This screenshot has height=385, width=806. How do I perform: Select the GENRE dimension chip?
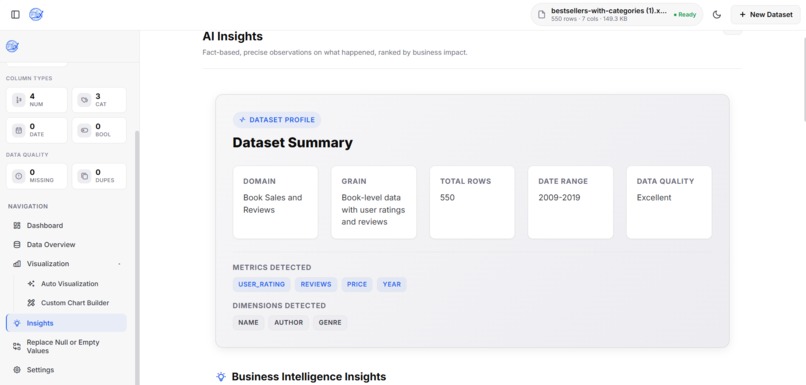click(x=330, y=323)
